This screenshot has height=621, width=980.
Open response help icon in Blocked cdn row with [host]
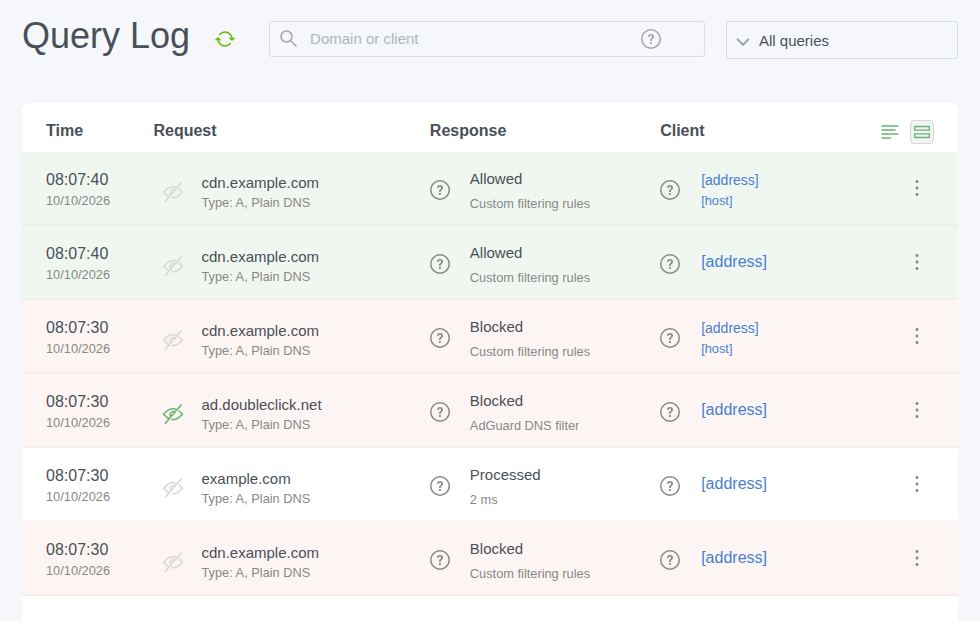pyautogui.click(x=440, y=337)
